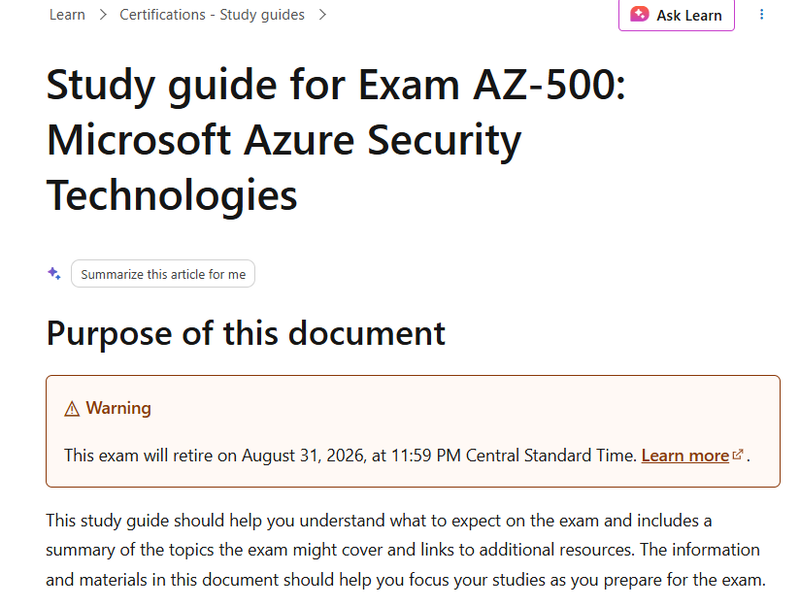The height and width of the screenshot is (613, 800).
Task: Click the purple sparkle icon beside Summarize
Action: [x=54, y=274]
